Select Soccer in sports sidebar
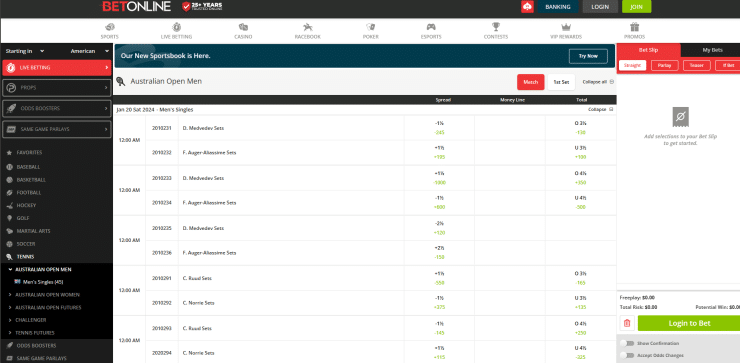 click(26, 244)
